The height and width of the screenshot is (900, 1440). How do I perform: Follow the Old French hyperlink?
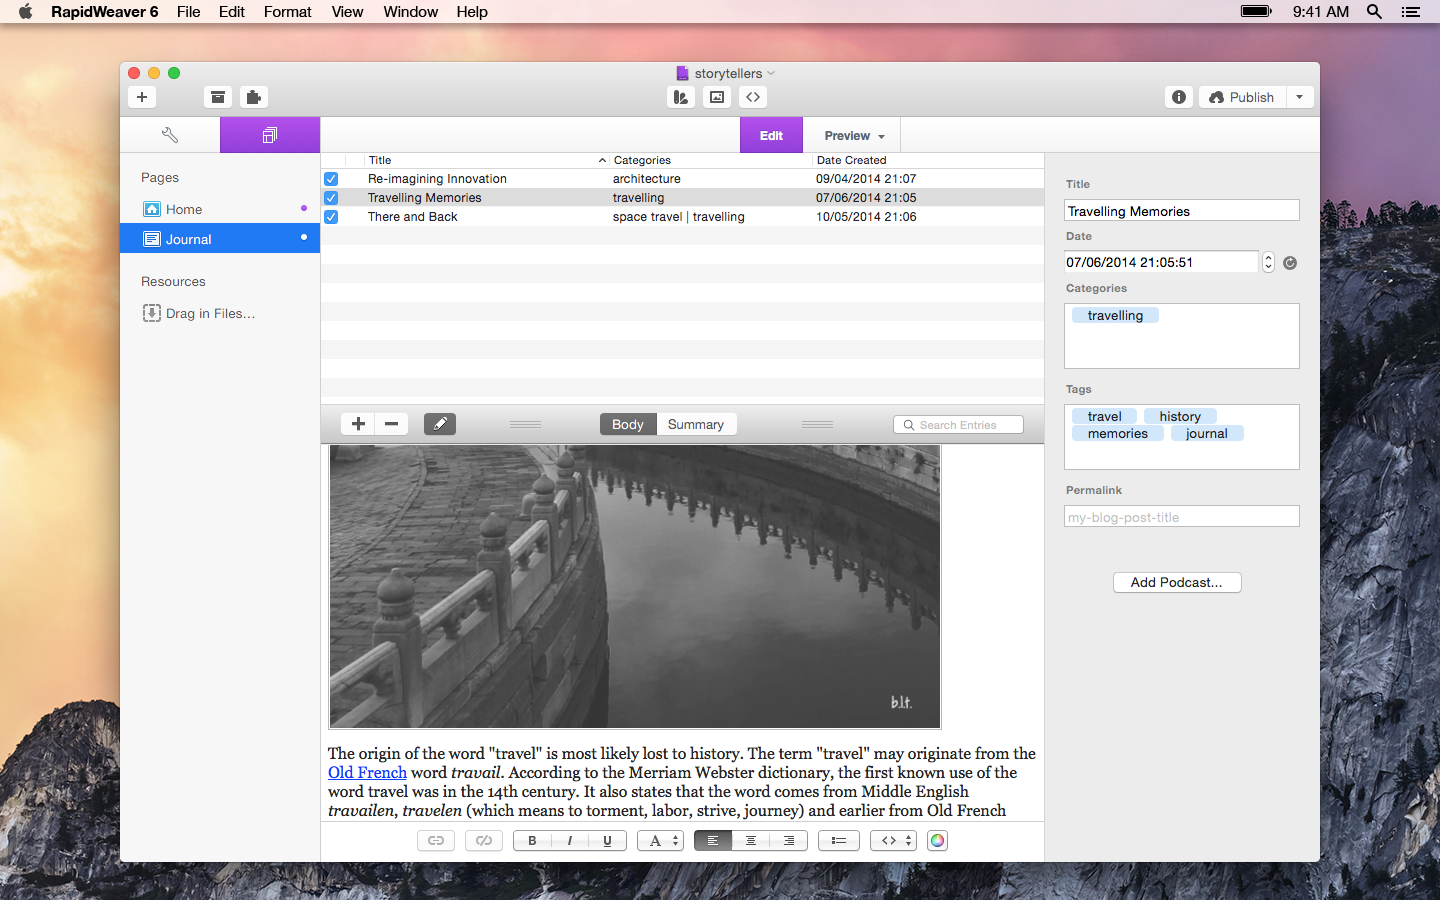coord(367,772)
